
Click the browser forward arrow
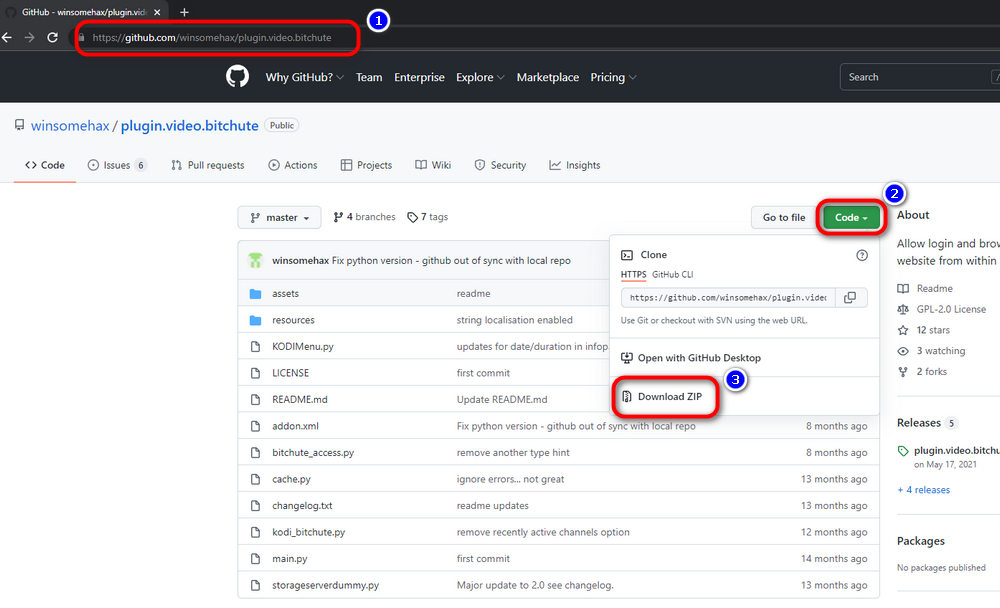(29, 38)
